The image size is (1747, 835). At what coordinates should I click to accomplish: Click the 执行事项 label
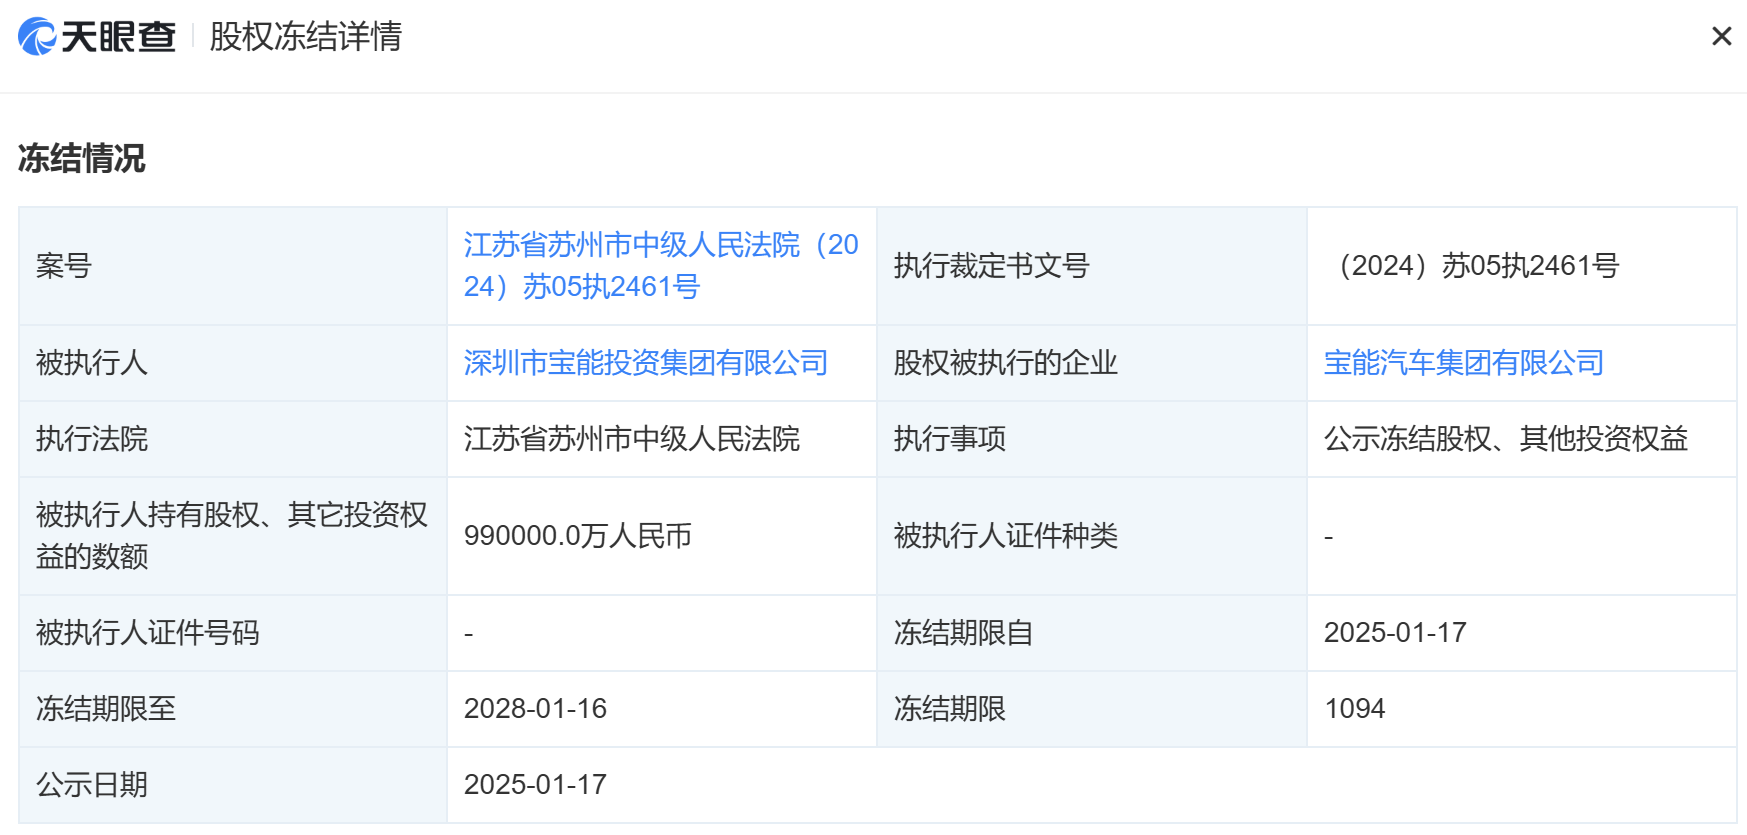(x=950, y=439)
